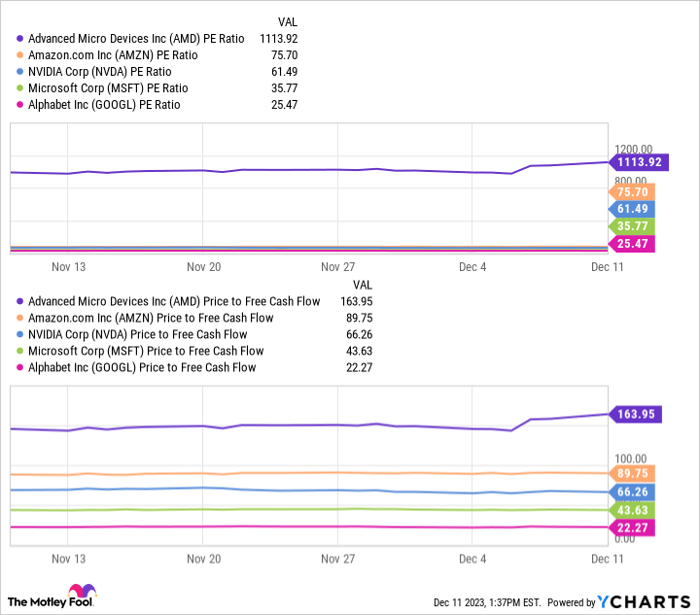Click the VAL header above cash flow values
700x615 pixels.
tap(362, 285)
